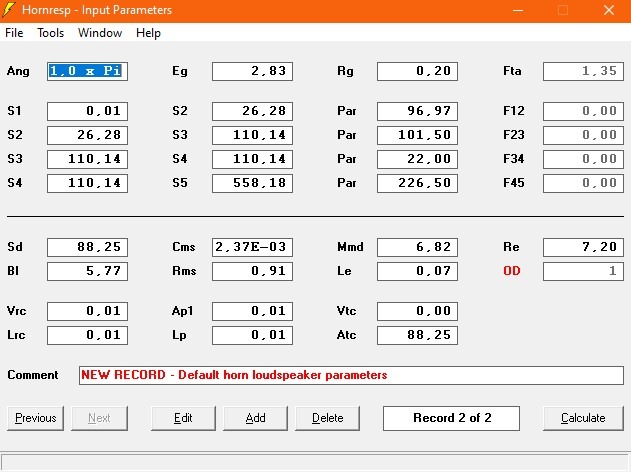
Task: Click the Atc label
Action: pos(346,335)
